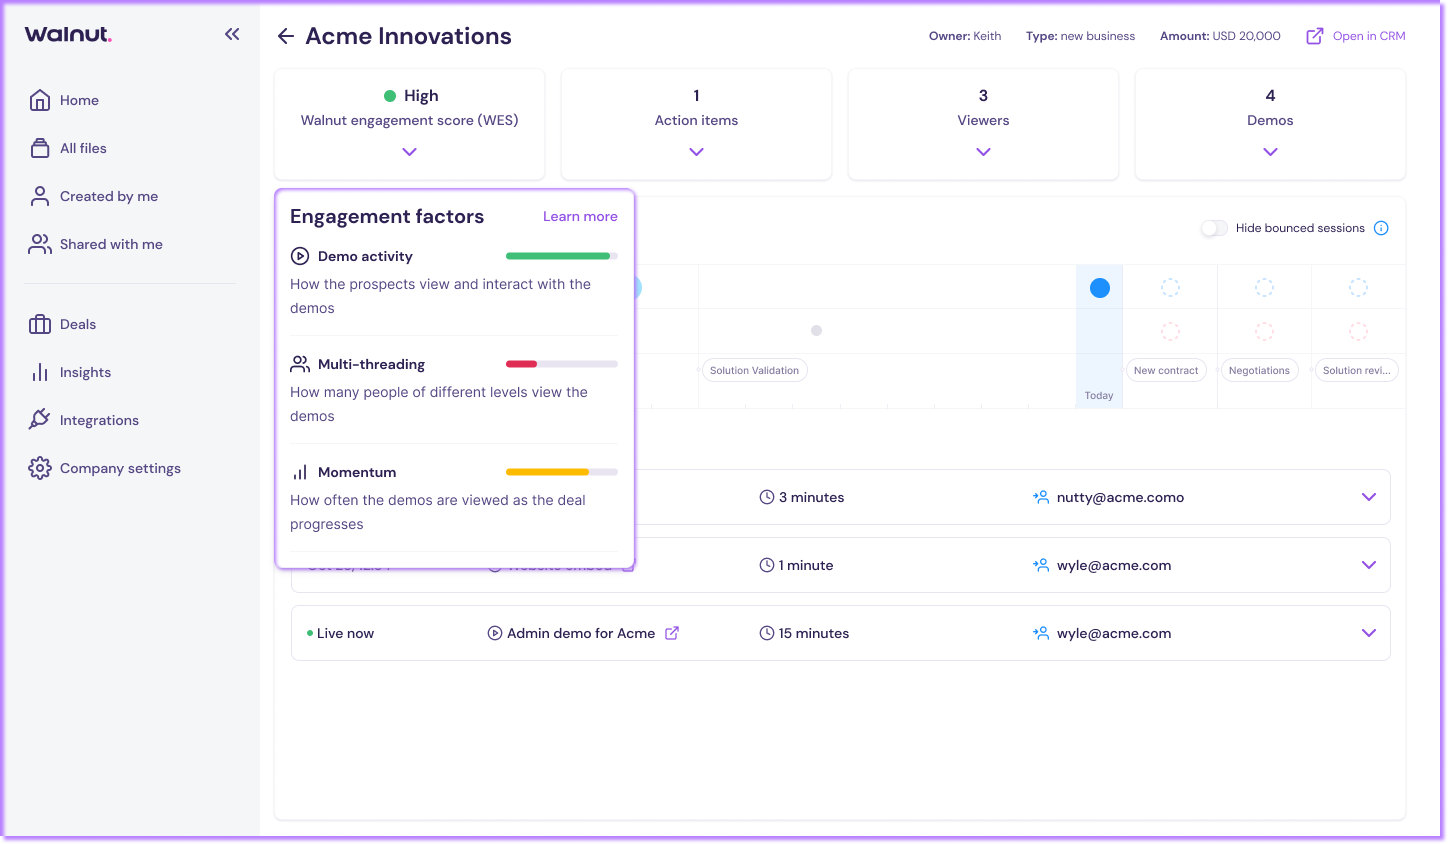Click add-viewer icon beside nutty@acme.como
Image resolution: width=1448 pixels, height=844 pixels.
coord(1041,497)
